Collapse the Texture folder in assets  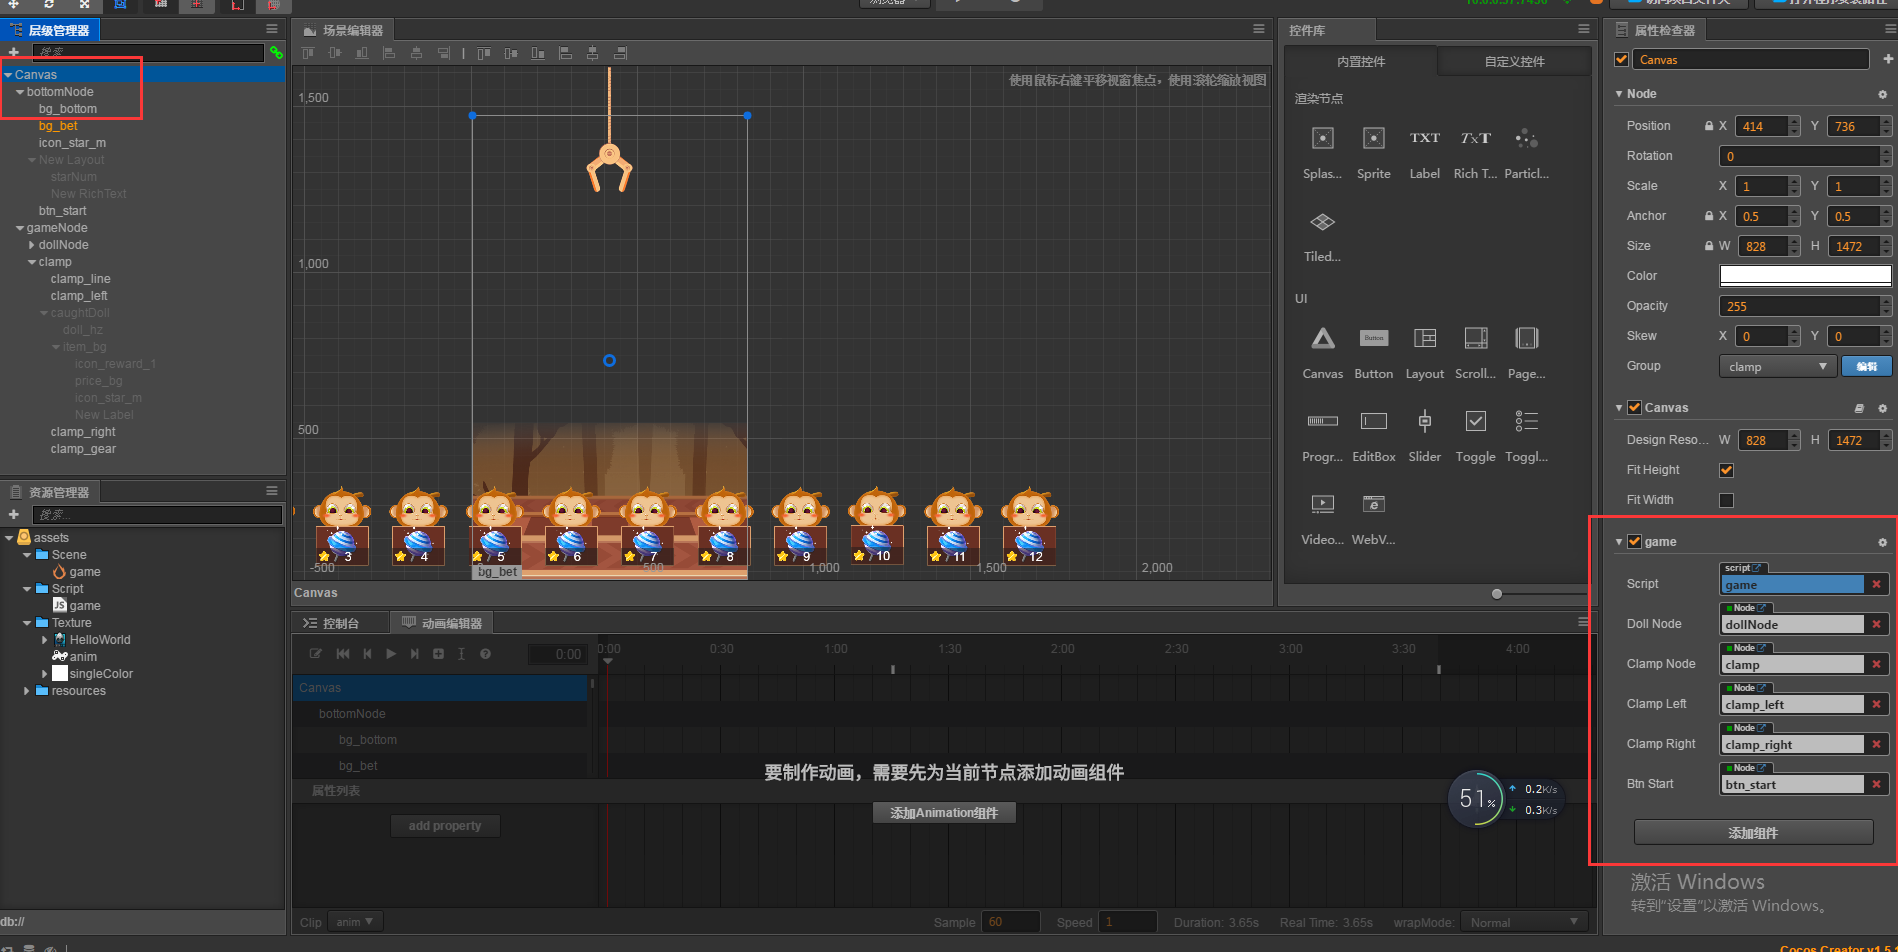coord(27,623)
